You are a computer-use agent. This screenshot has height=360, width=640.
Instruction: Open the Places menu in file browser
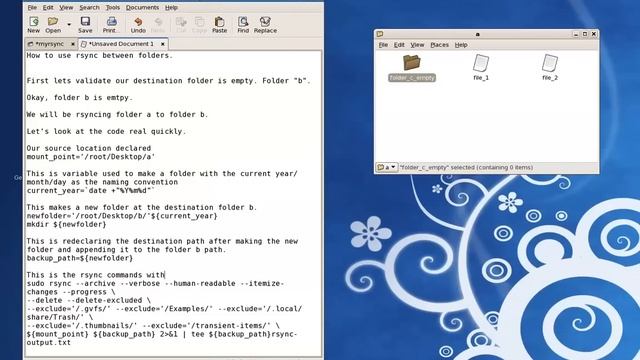[x=440, y=45]
